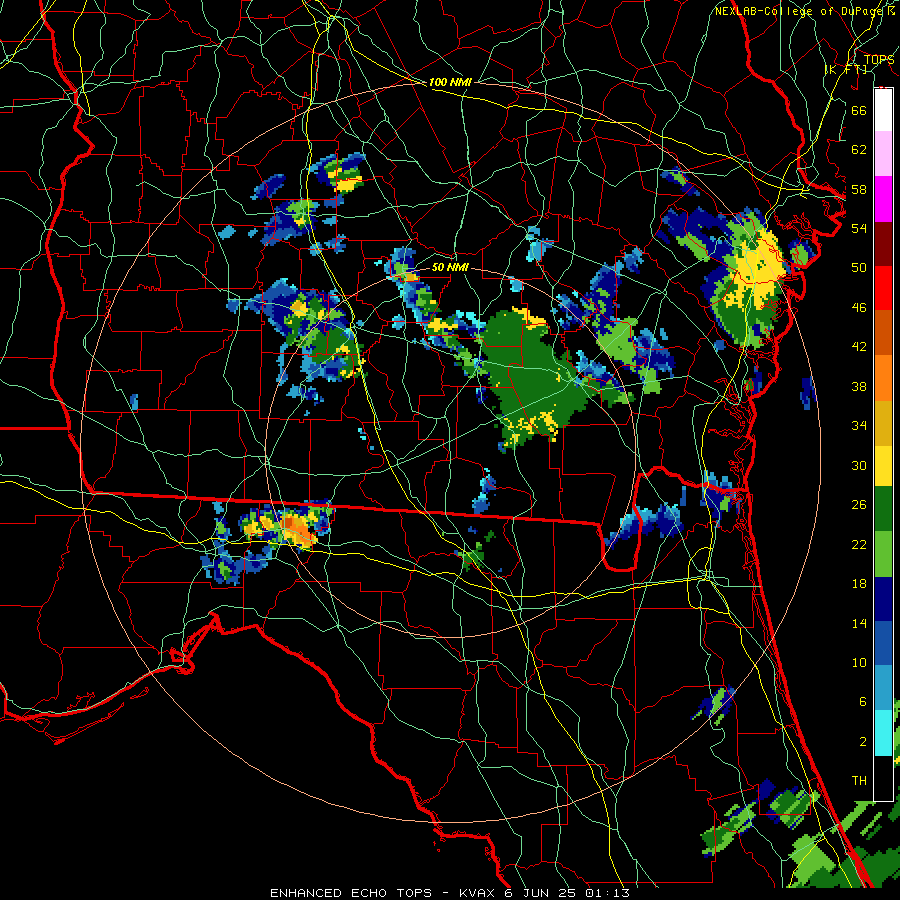Click the white swatch atop the legend

(x=883, y=110)
